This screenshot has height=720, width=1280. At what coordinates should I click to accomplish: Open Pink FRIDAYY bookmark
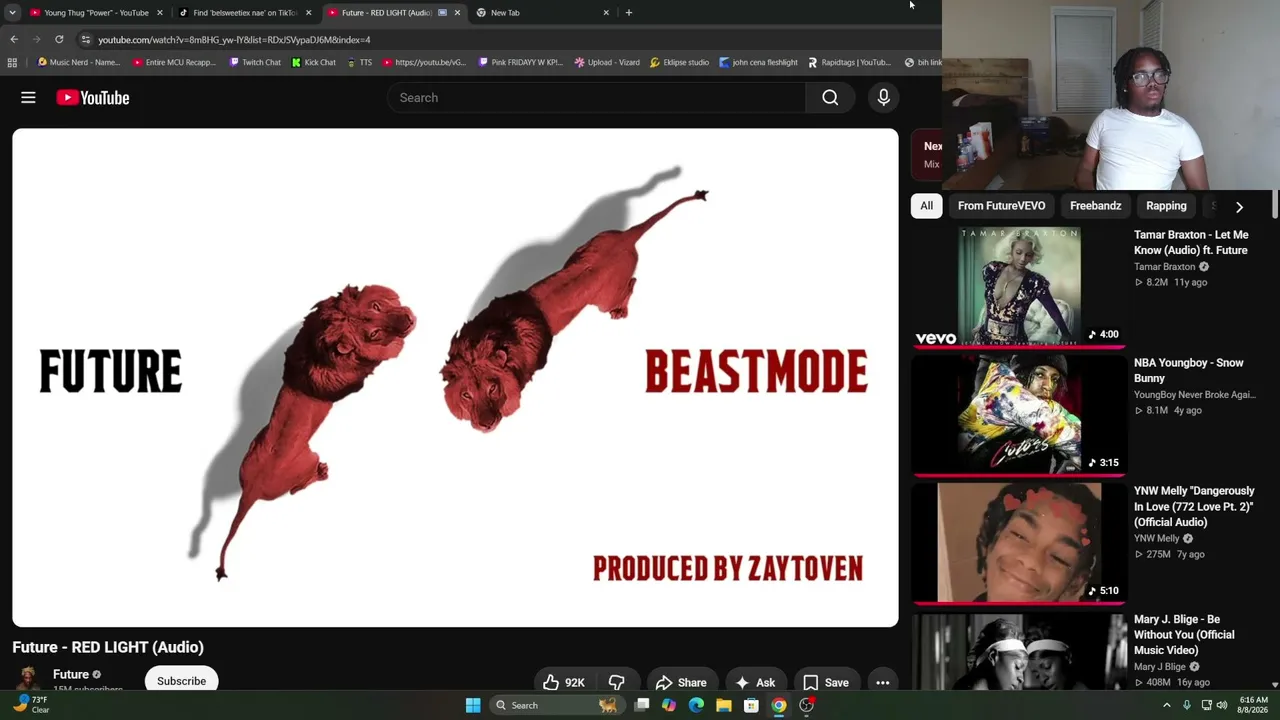click(x=520, y=62)
